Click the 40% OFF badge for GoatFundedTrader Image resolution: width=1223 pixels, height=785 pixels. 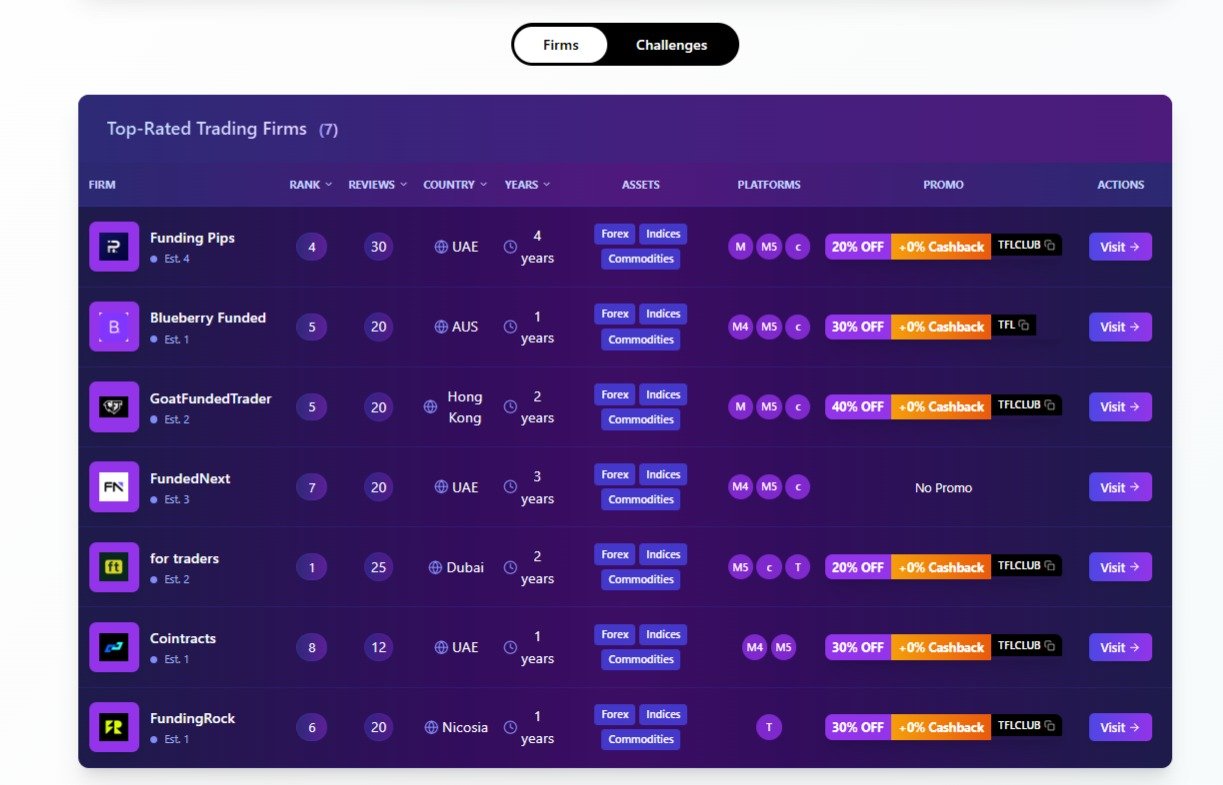[858, 407]
